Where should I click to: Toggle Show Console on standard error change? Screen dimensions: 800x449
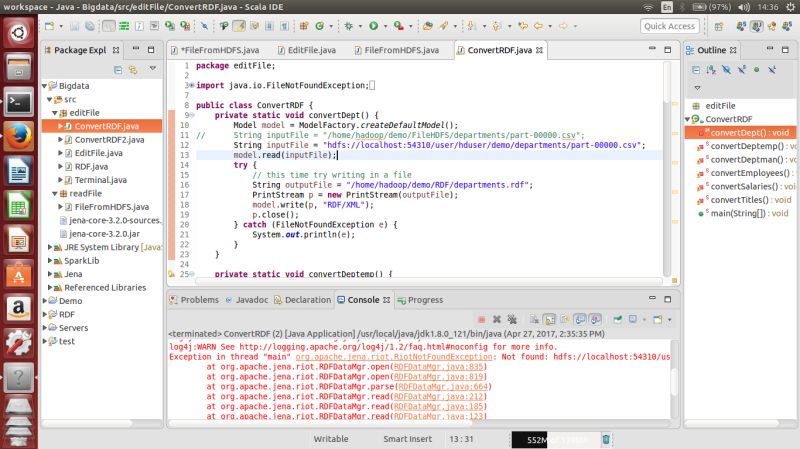click(595, 319)
